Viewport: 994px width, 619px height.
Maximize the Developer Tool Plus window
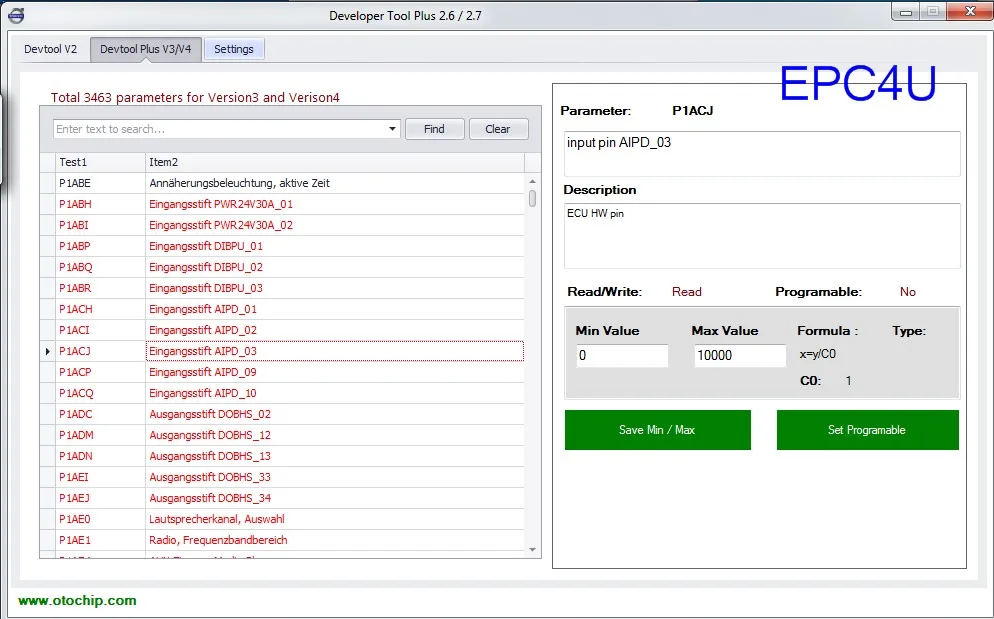pos(933,12)
